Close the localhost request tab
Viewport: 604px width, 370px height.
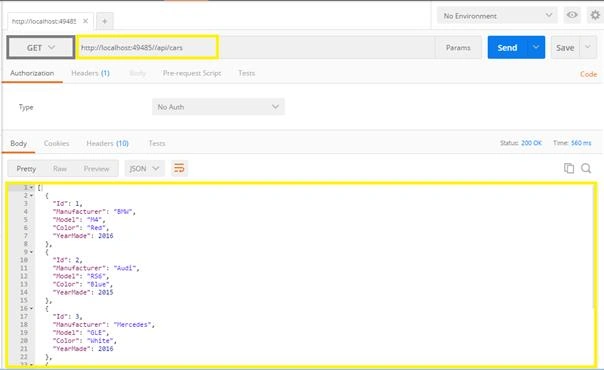(x=86, y=21)
